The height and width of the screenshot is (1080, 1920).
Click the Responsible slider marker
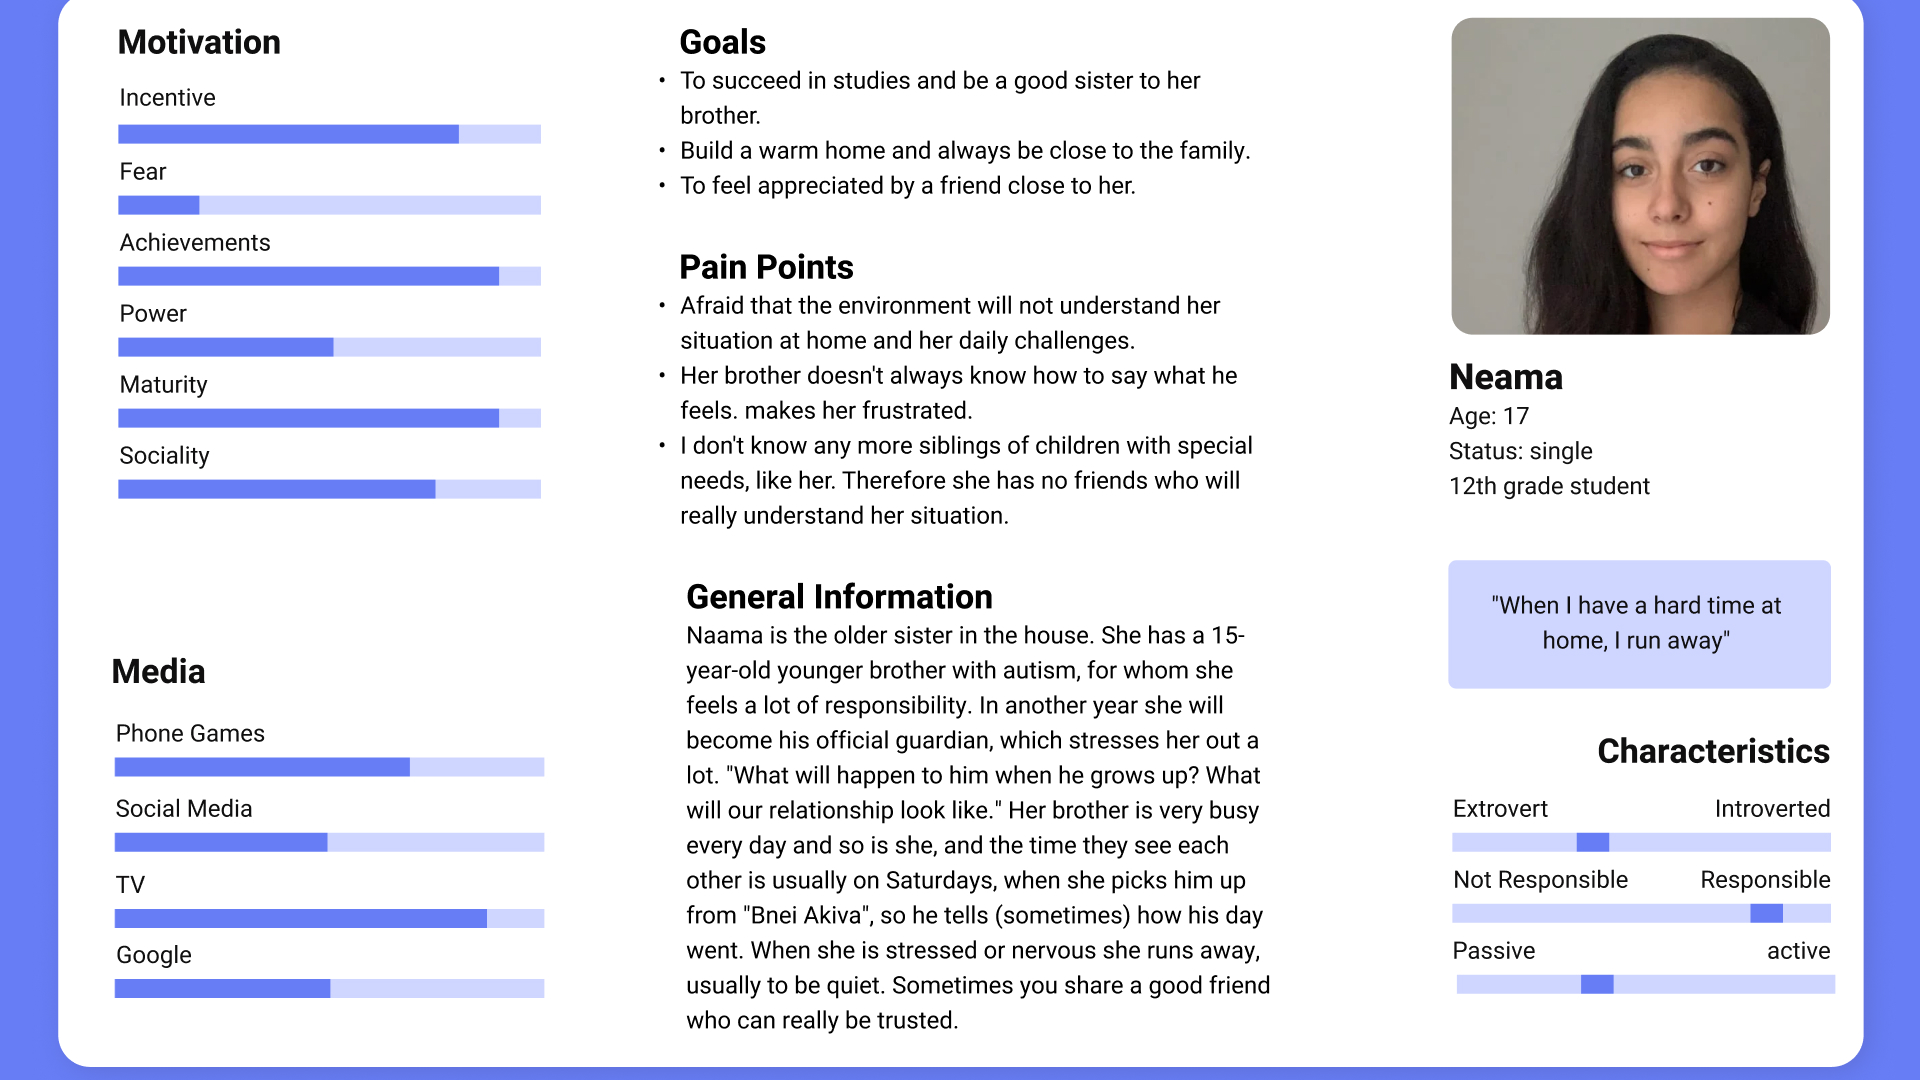pos(1767,913)
